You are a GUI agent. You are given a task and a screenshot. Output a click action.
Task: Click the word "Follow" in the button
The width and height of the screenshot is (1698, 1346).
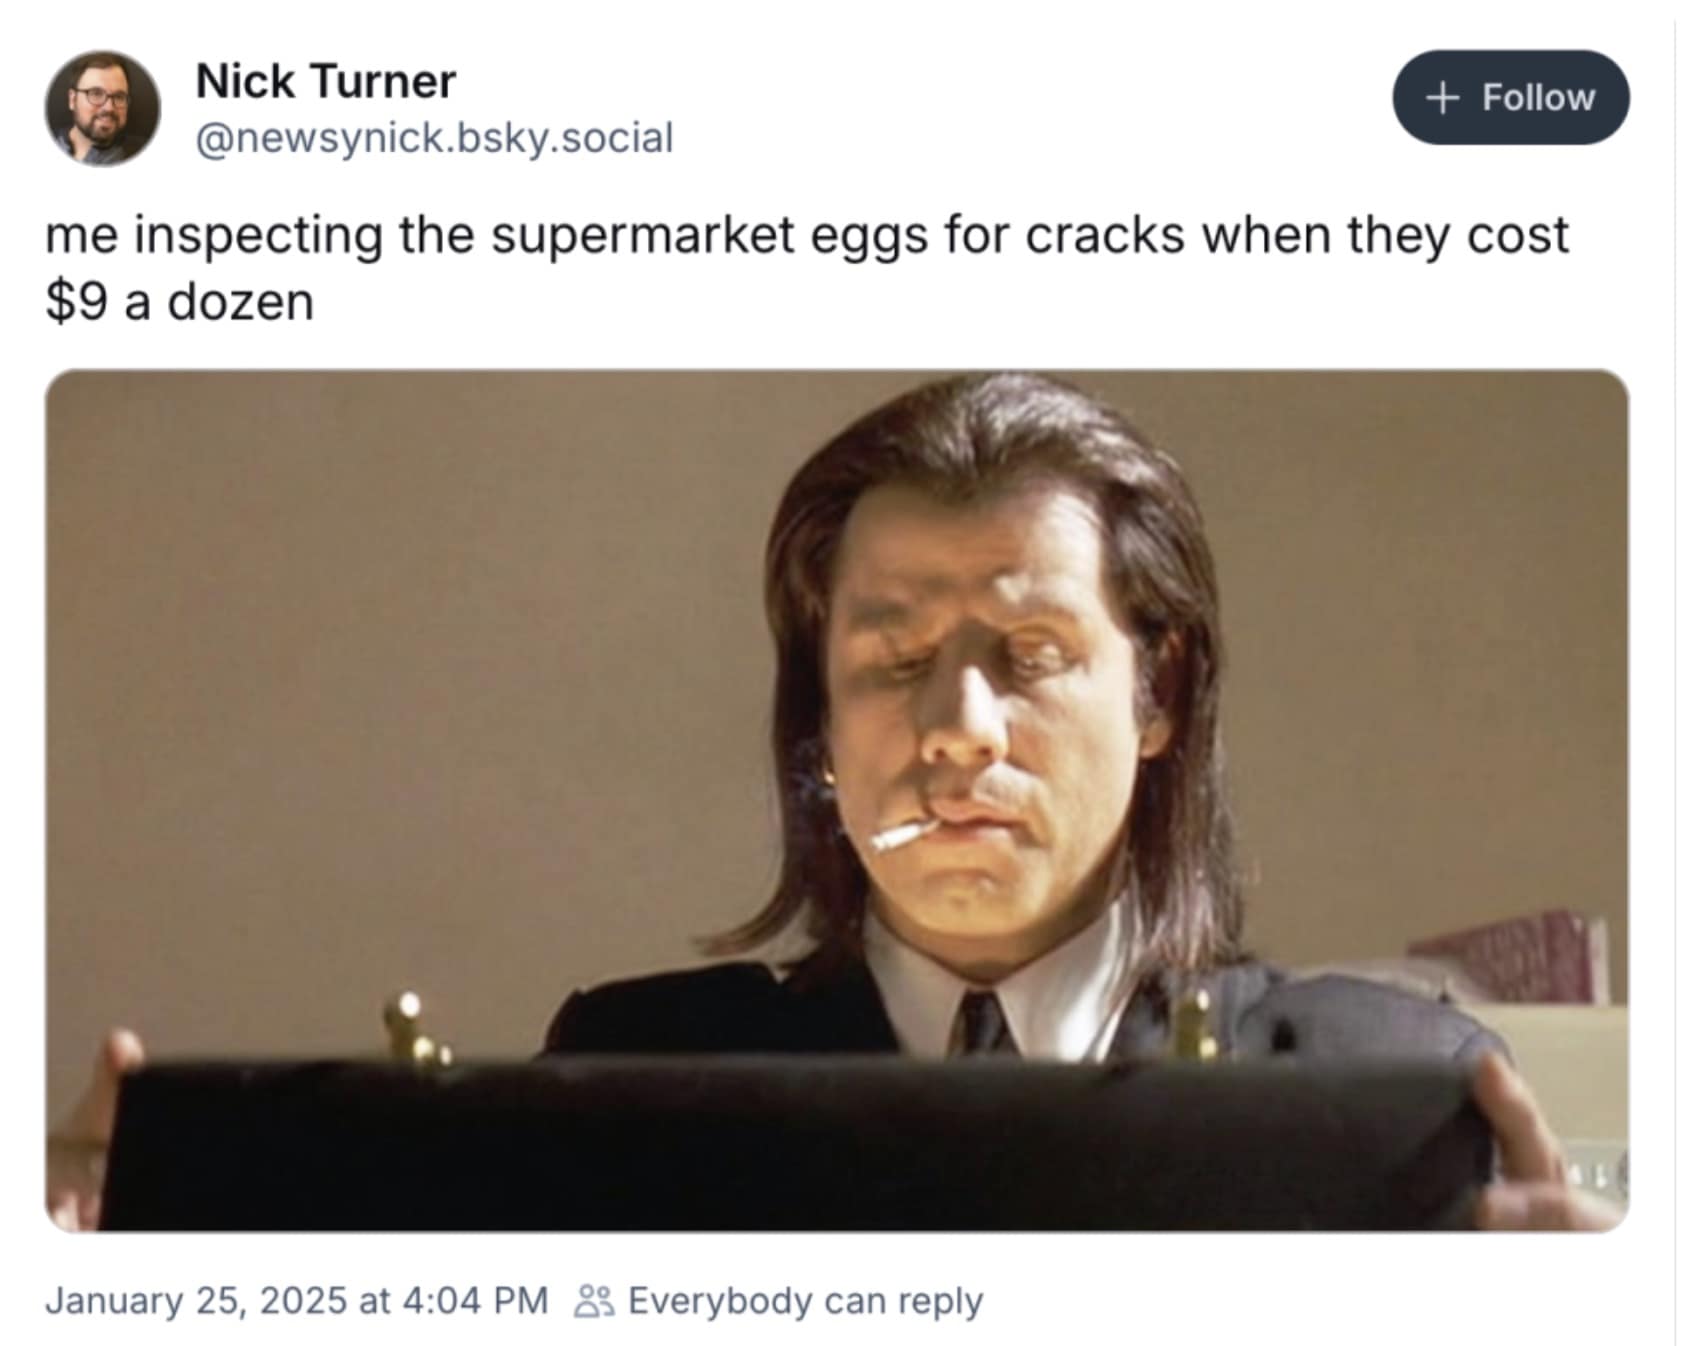1538,98
